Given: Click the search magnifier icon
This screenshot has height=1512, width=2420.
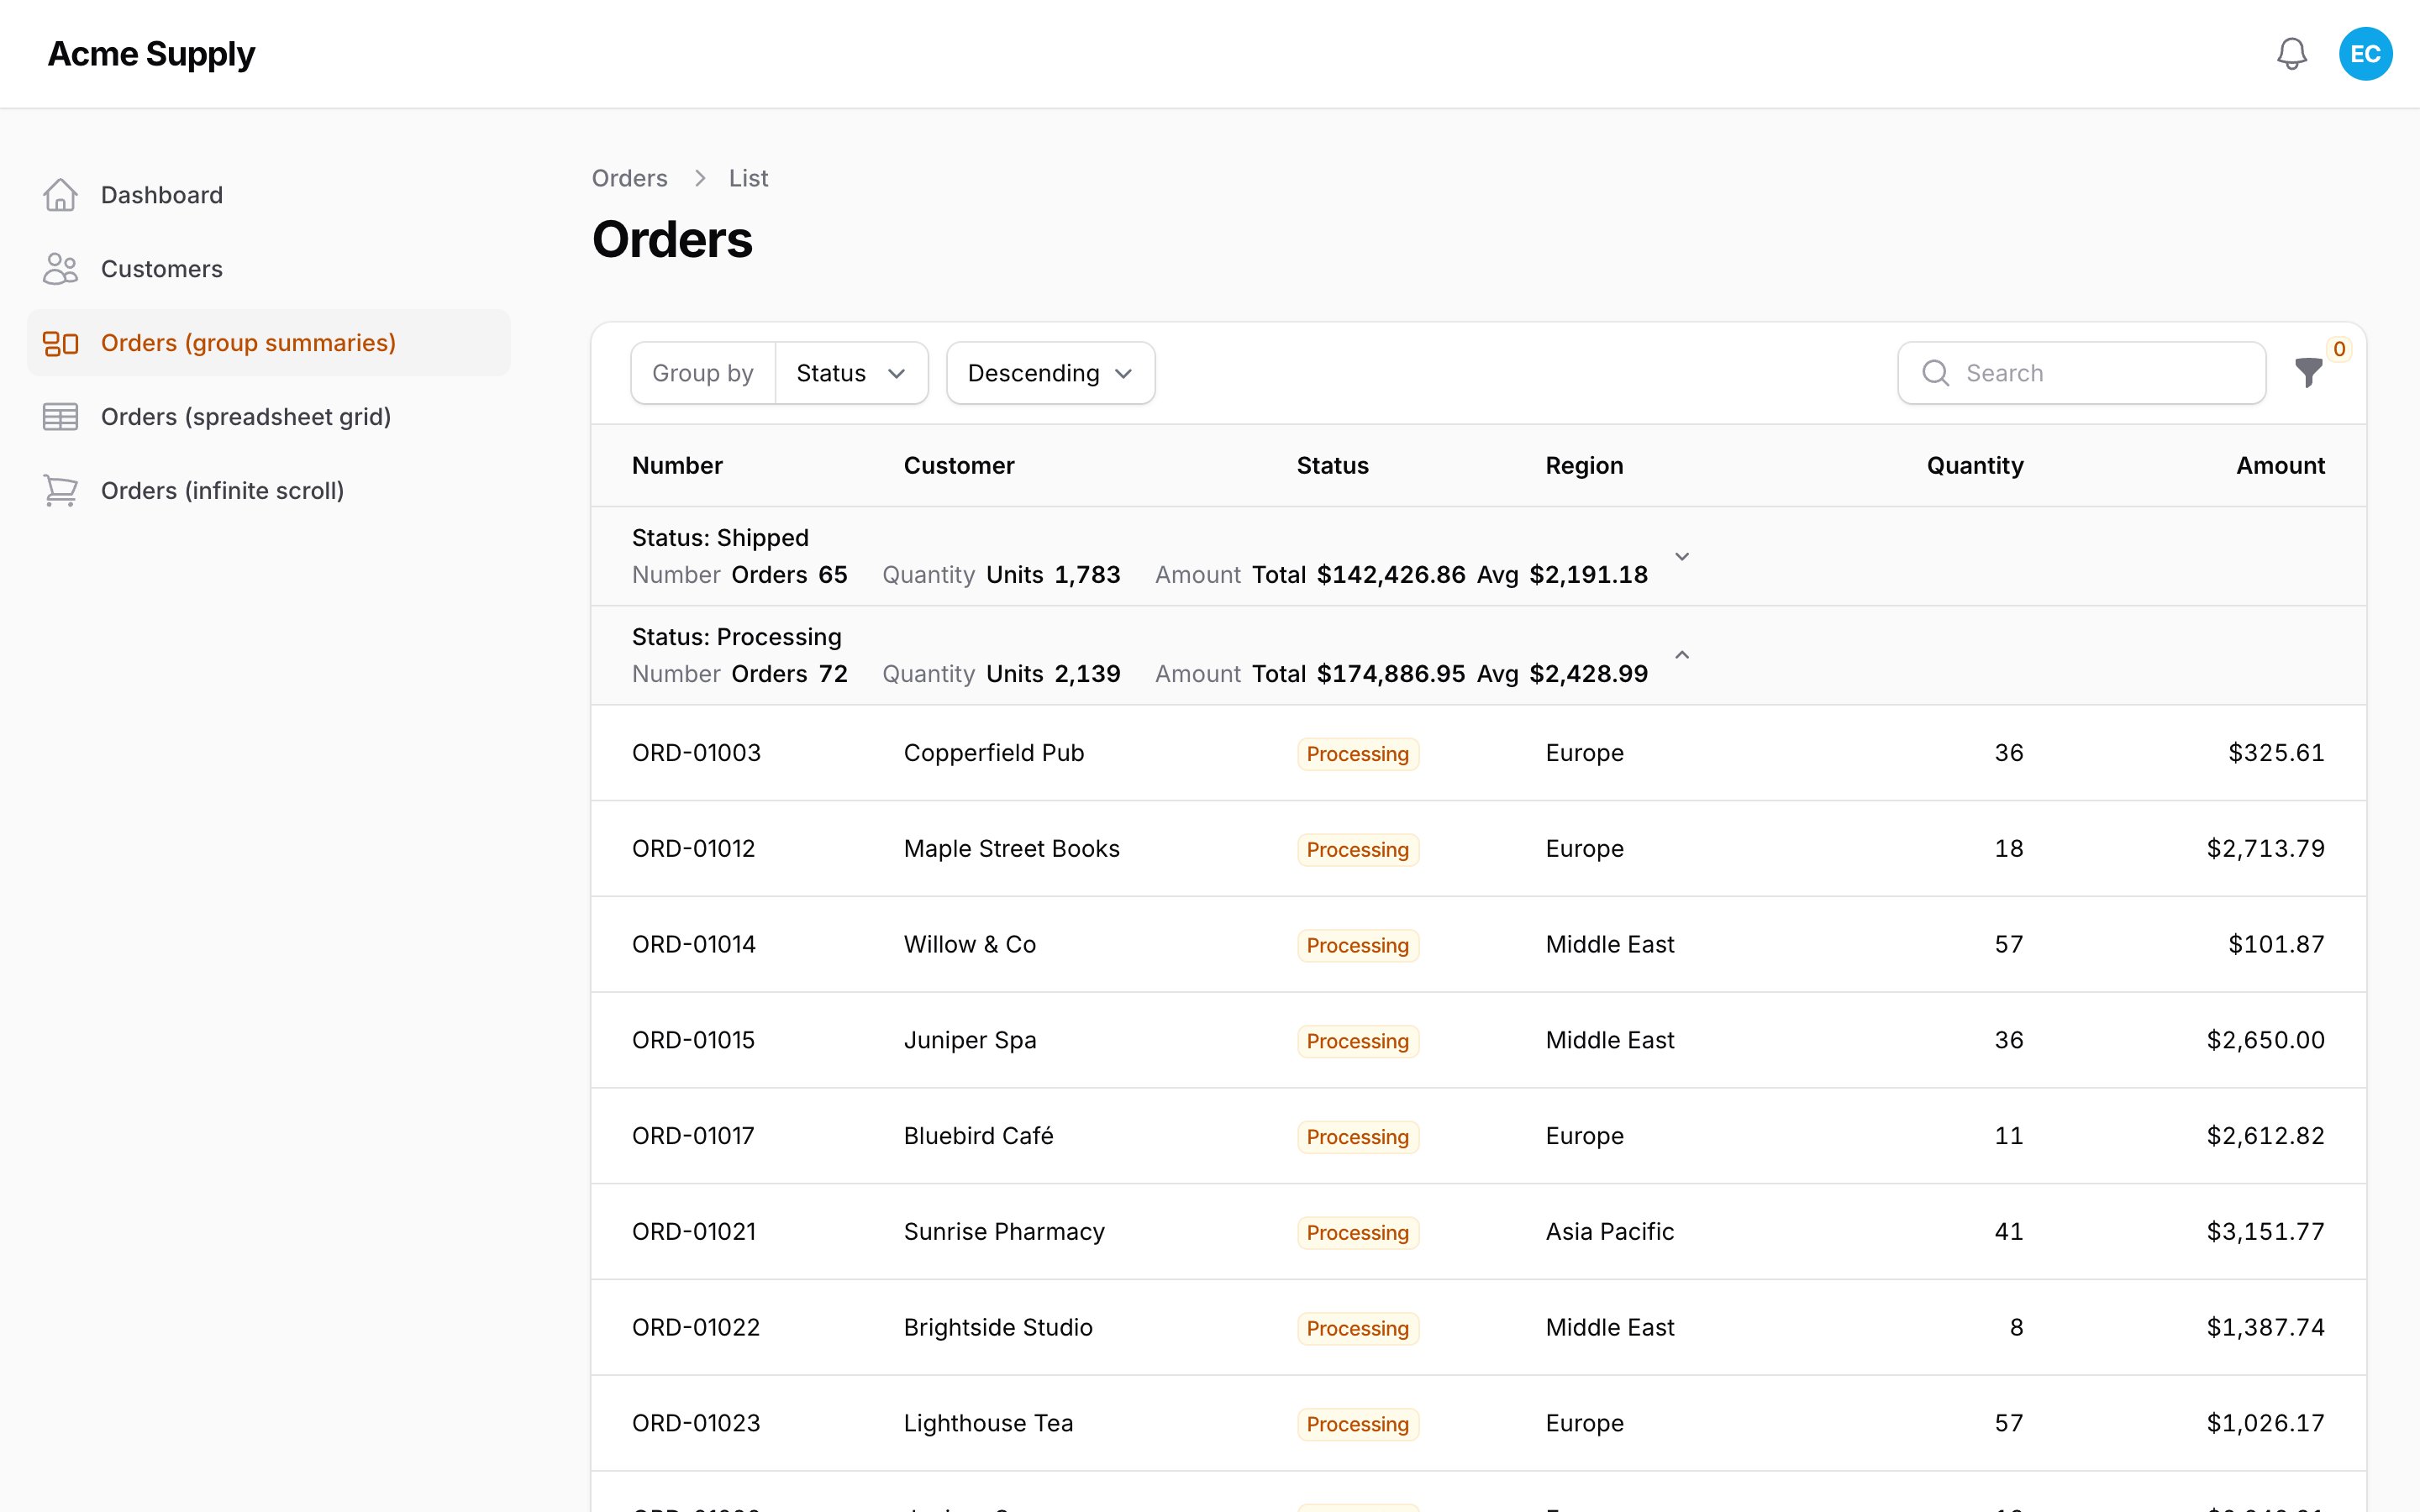Looking at the screenshot, I should click(1936, 373).
